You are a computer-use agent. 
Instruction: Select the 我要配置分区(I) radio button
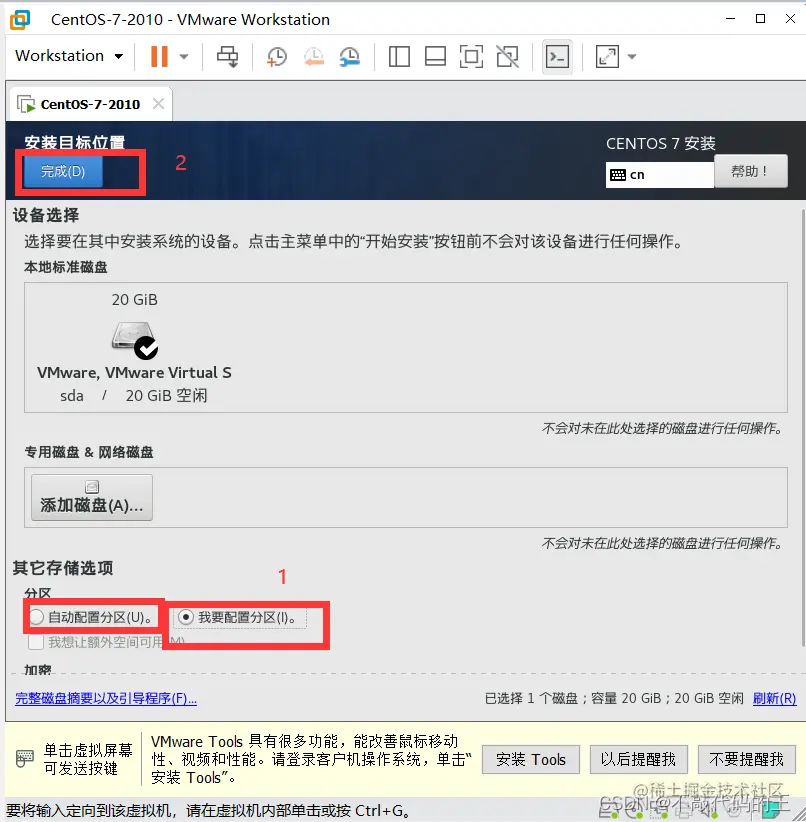tap(186, 617)
